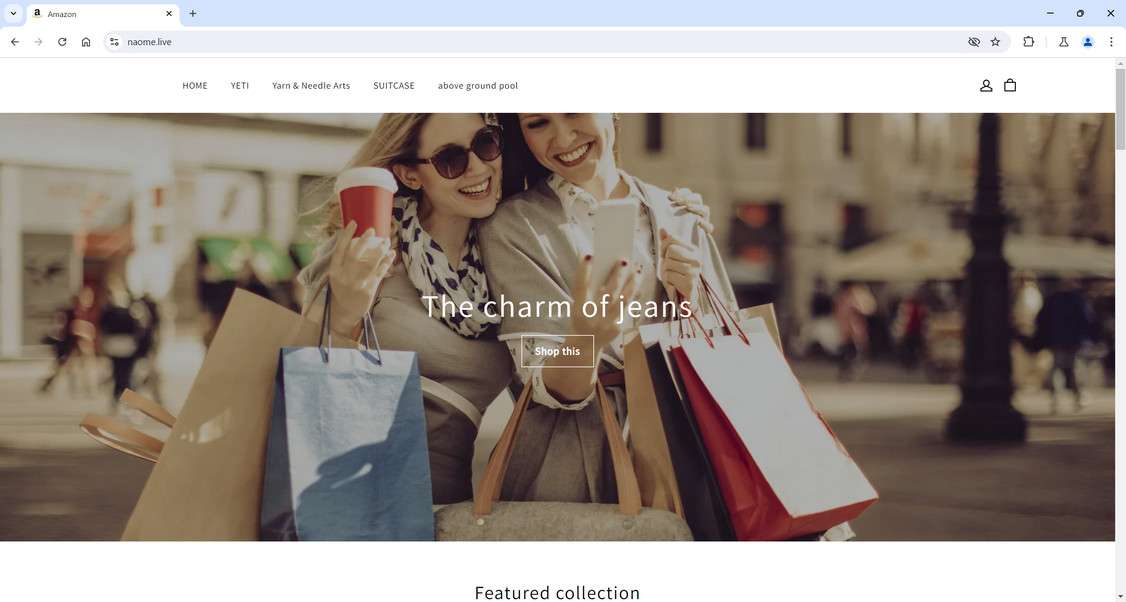The height and width of the screenshot is (602, 1126).
Task: Open the SUITCASE navigation link
Action: pyautogui.click(x=394, y=85)
